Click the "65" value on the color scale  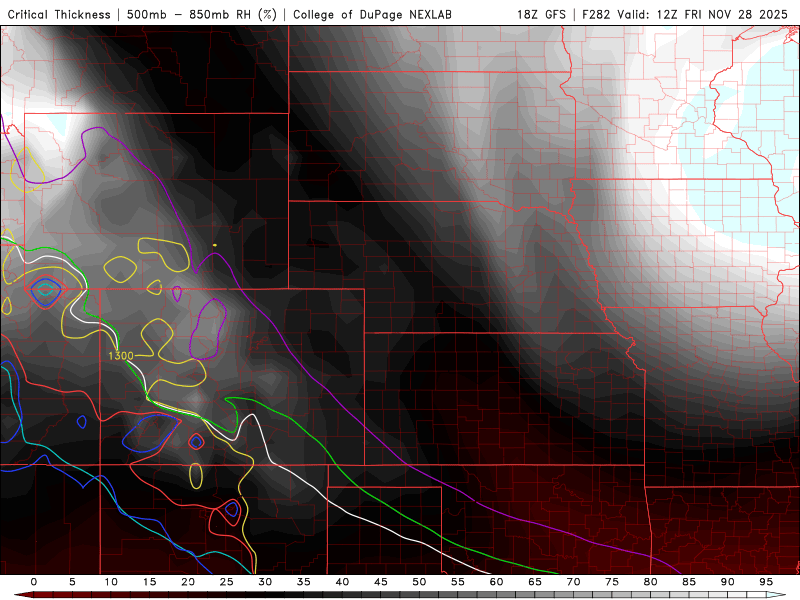[x=535, y=582]
